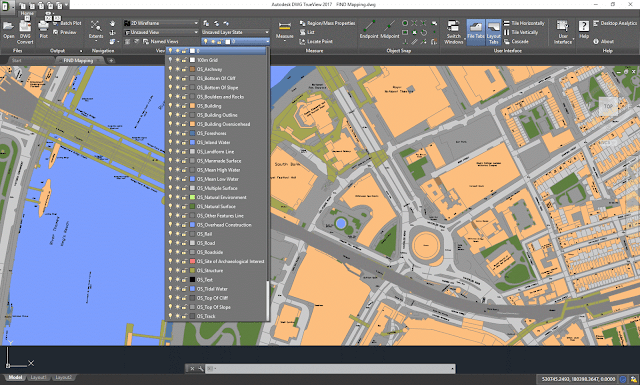Toggle freeze sun icon for OS_Inland Water layer
640x385 pixels.
(178, 142)
